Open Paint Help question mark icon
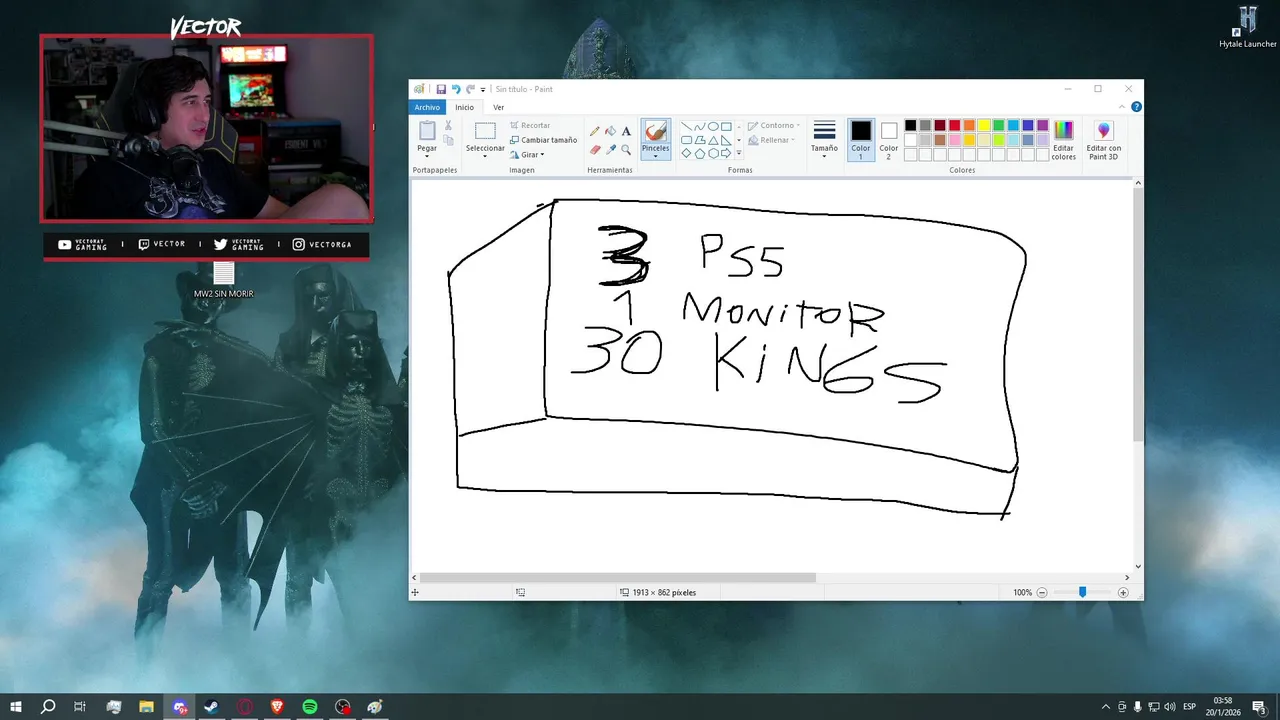 (1136, 107)
